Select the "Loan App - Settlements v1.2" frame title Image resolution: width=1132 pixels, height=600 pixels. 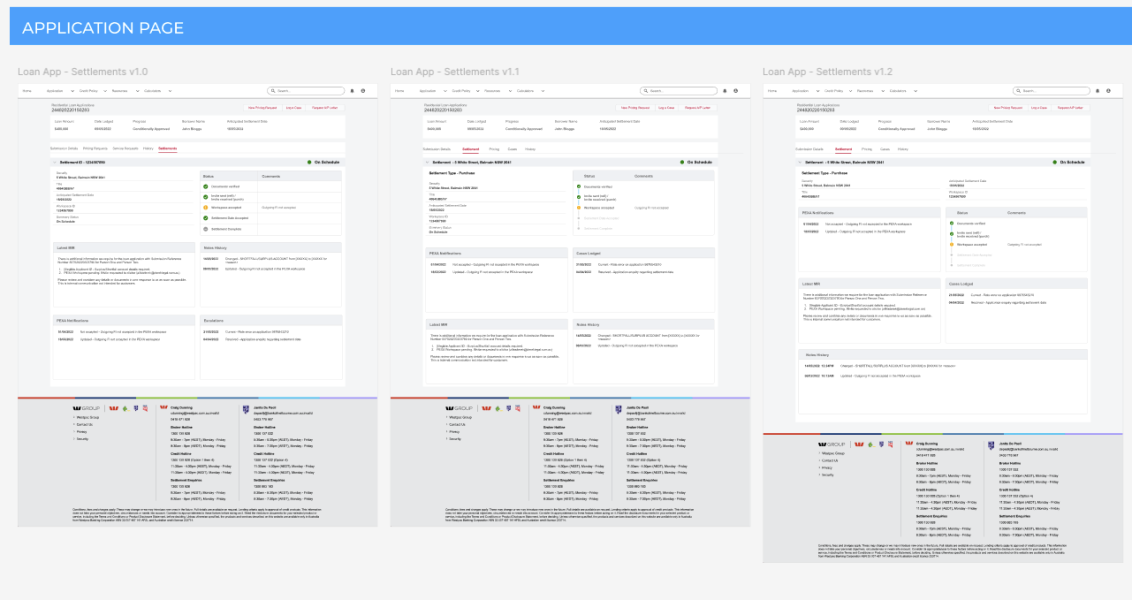(827, 71)
